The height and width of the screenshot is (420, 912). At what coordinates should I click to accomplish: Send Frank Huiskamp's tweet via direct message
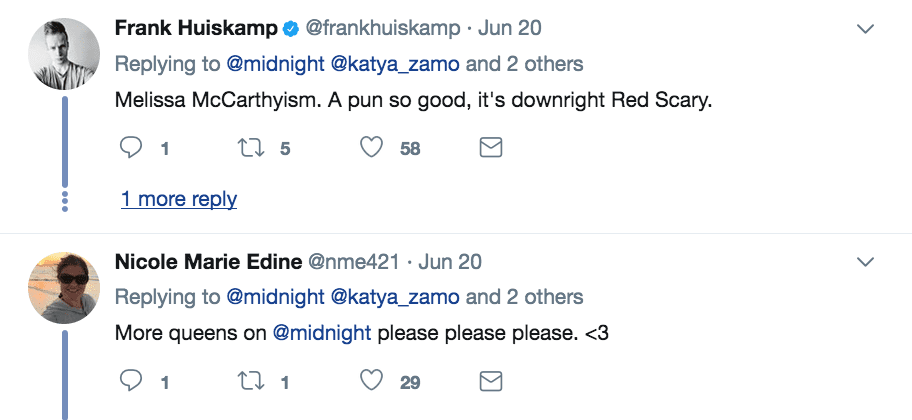(491, 148)
